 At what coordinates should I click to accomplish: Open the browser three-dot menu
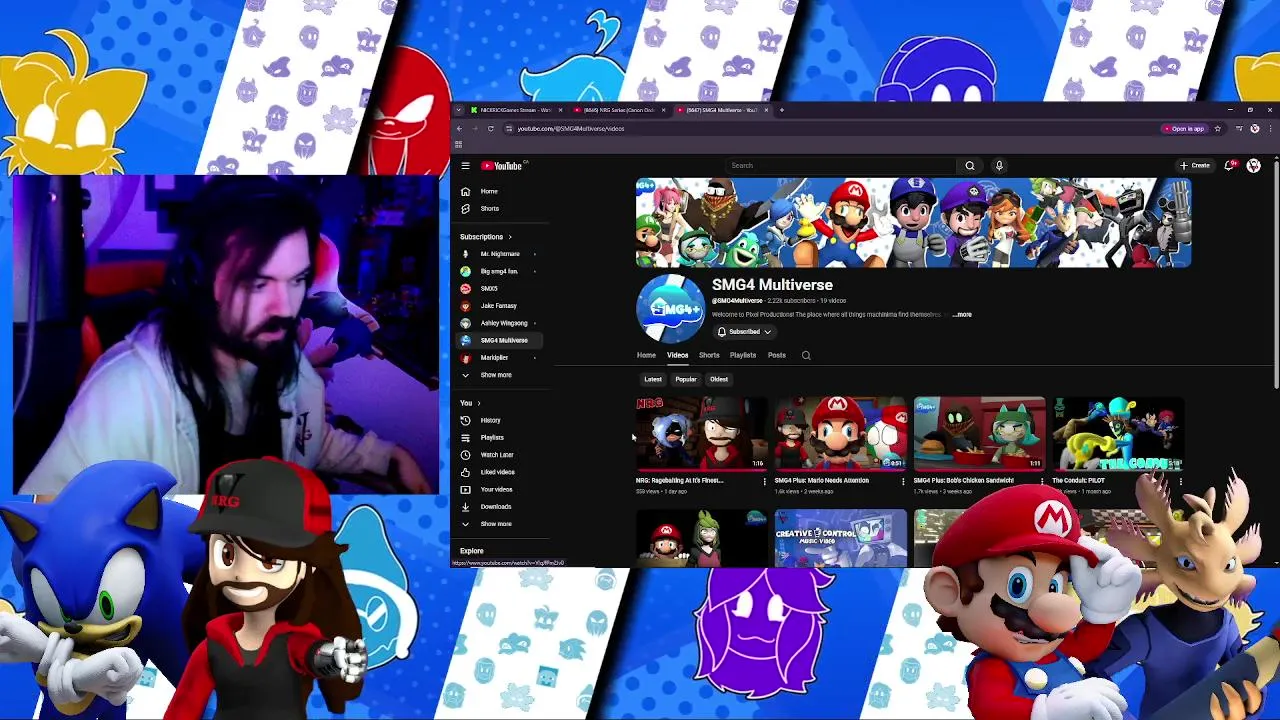pos(1269,129)
